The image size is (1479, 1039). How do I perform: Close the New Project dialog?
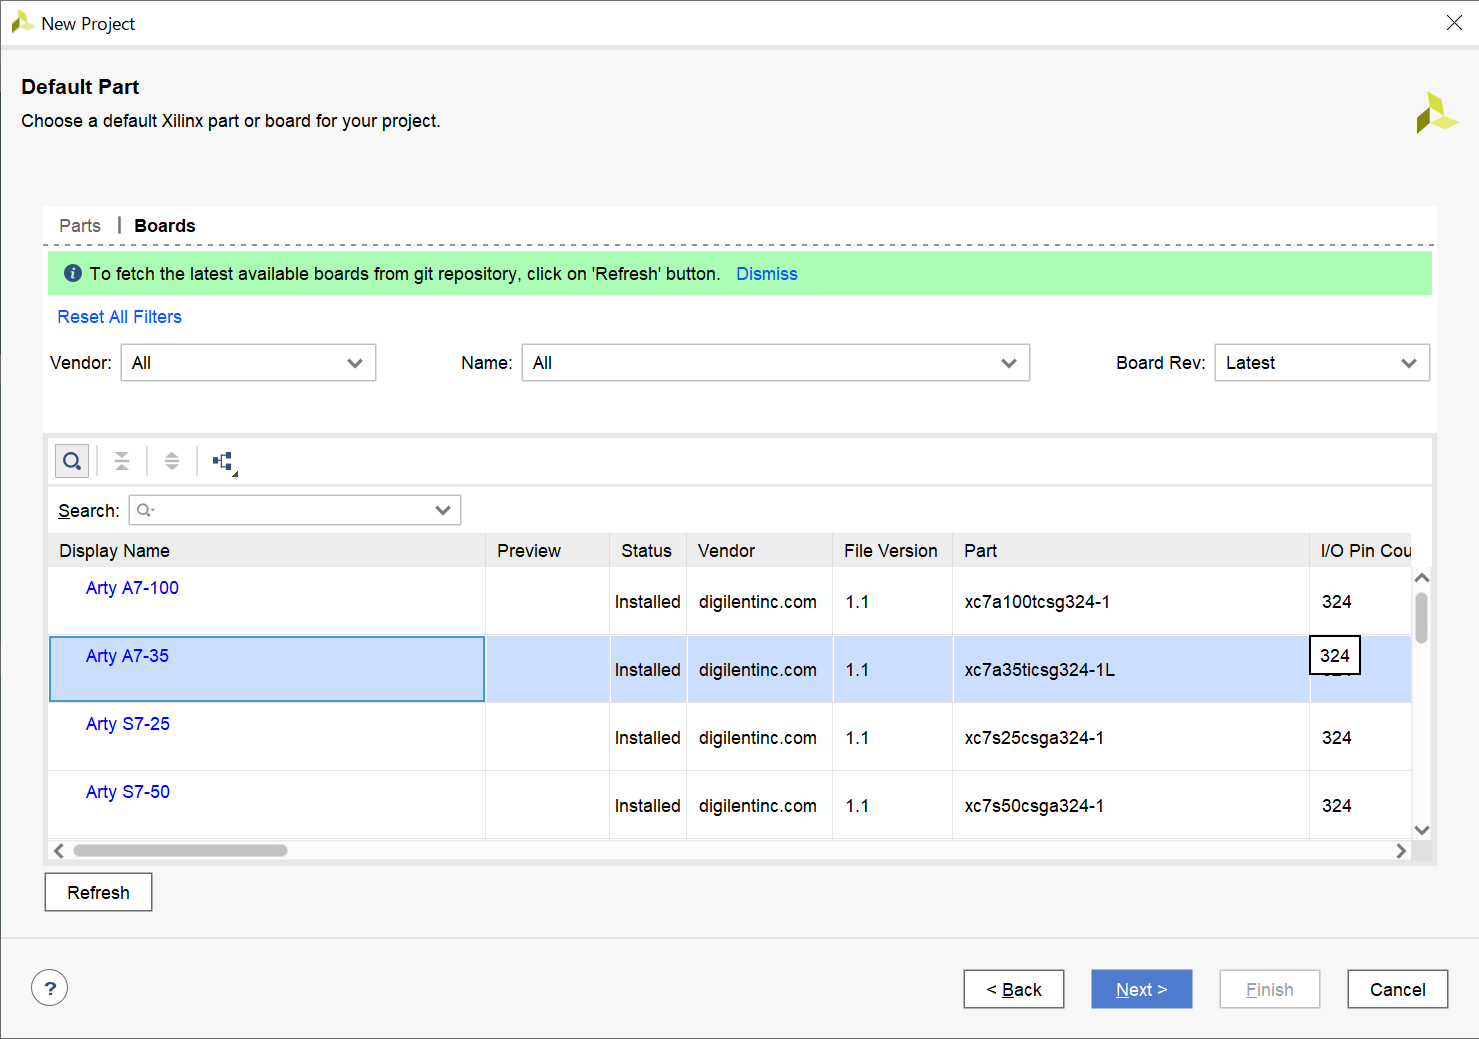[x=1454, y=23]
